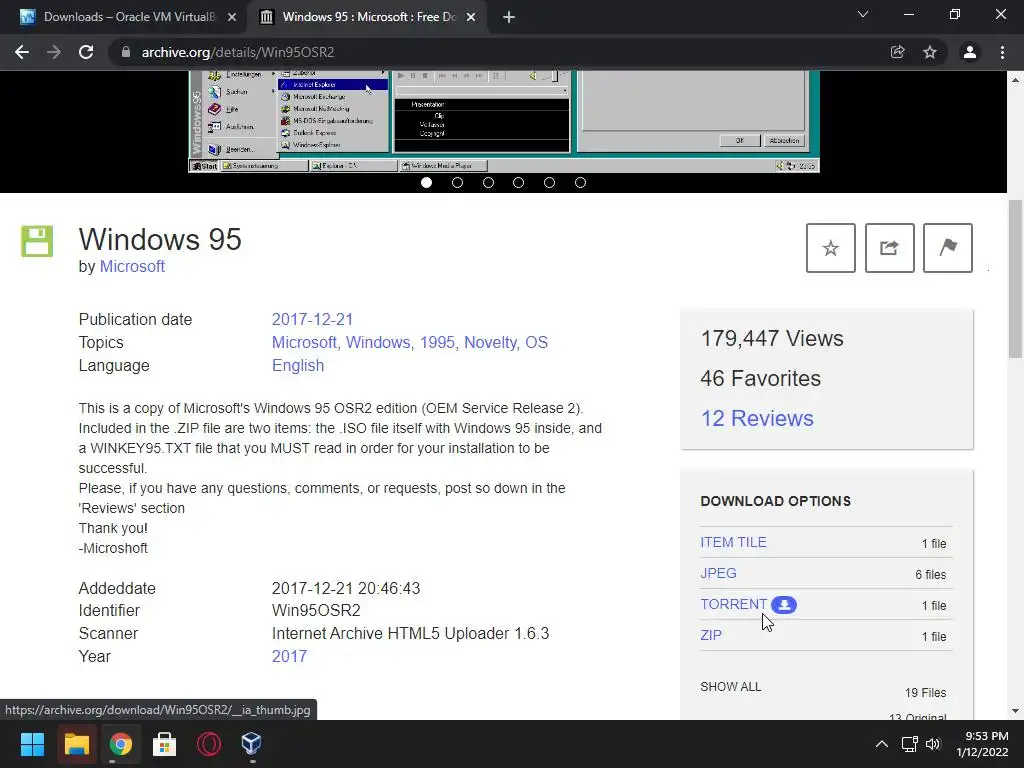Screen dimensions: 1024x768
Task: Click the Windows 95 screenshot preview
Action: click(x=504, y=121)
